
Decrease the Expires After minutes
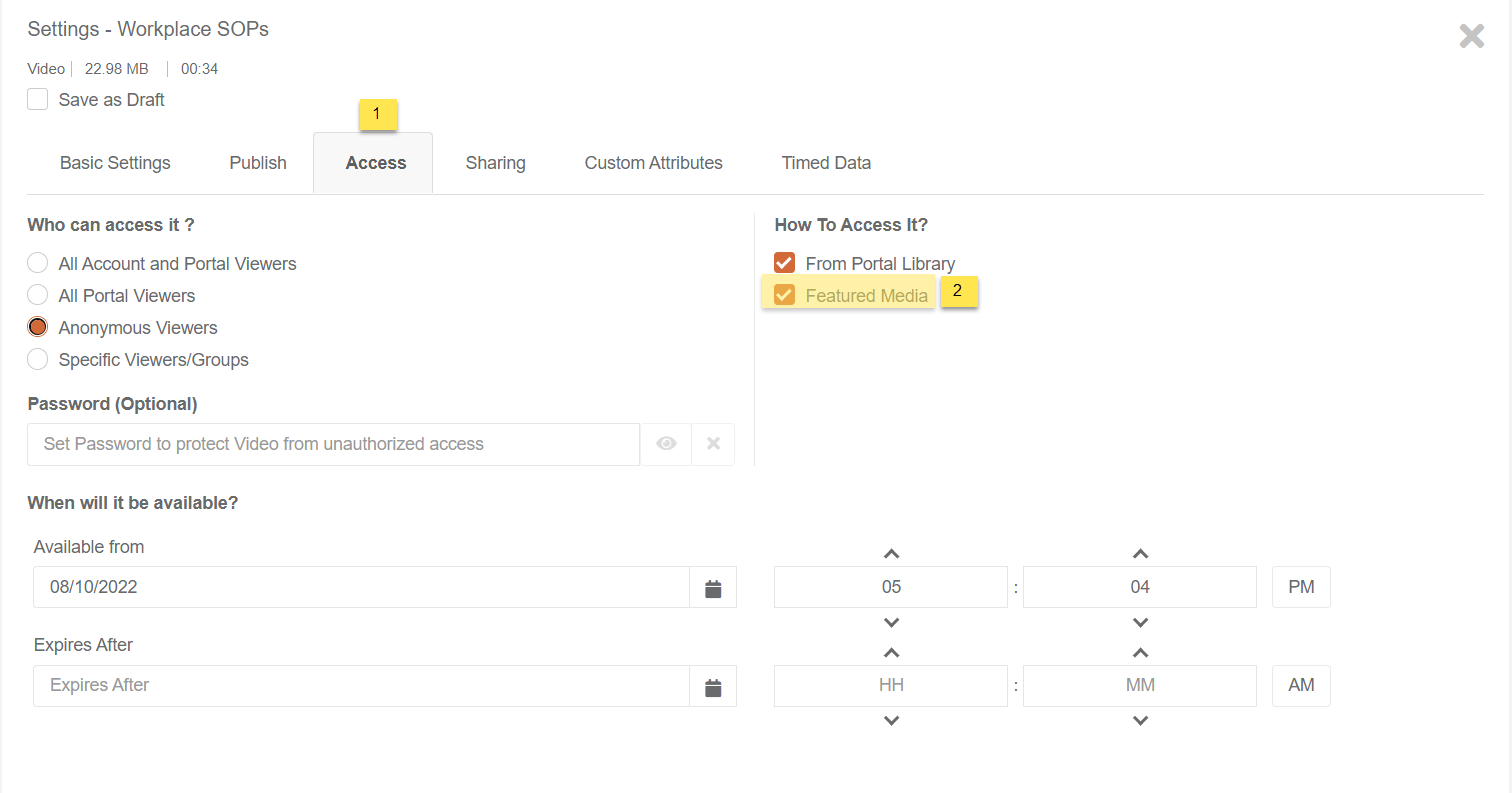click(x=1140, y=720)
